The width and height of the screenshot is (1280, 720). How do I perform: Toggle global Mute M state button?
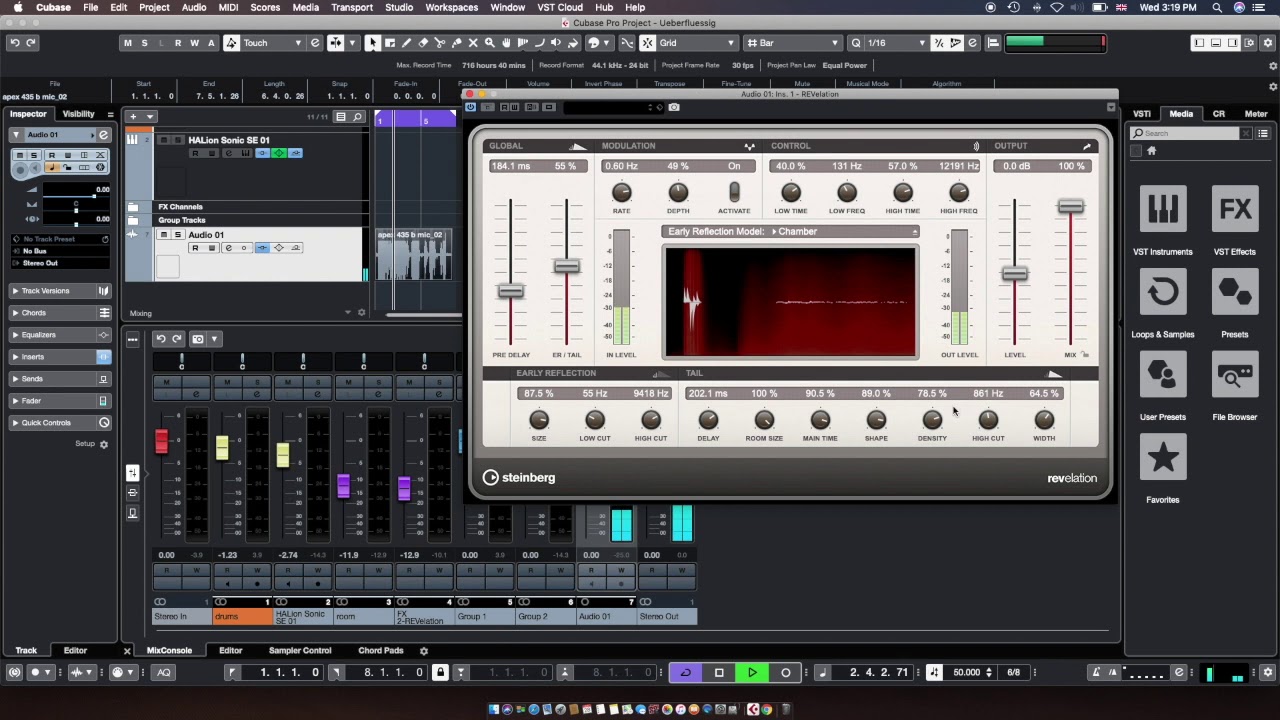(127, 43)
